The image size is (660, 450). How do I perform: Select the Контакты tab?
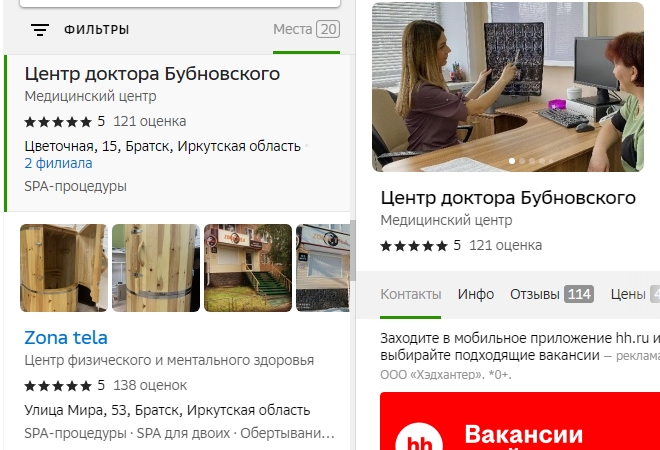[410, 294]
